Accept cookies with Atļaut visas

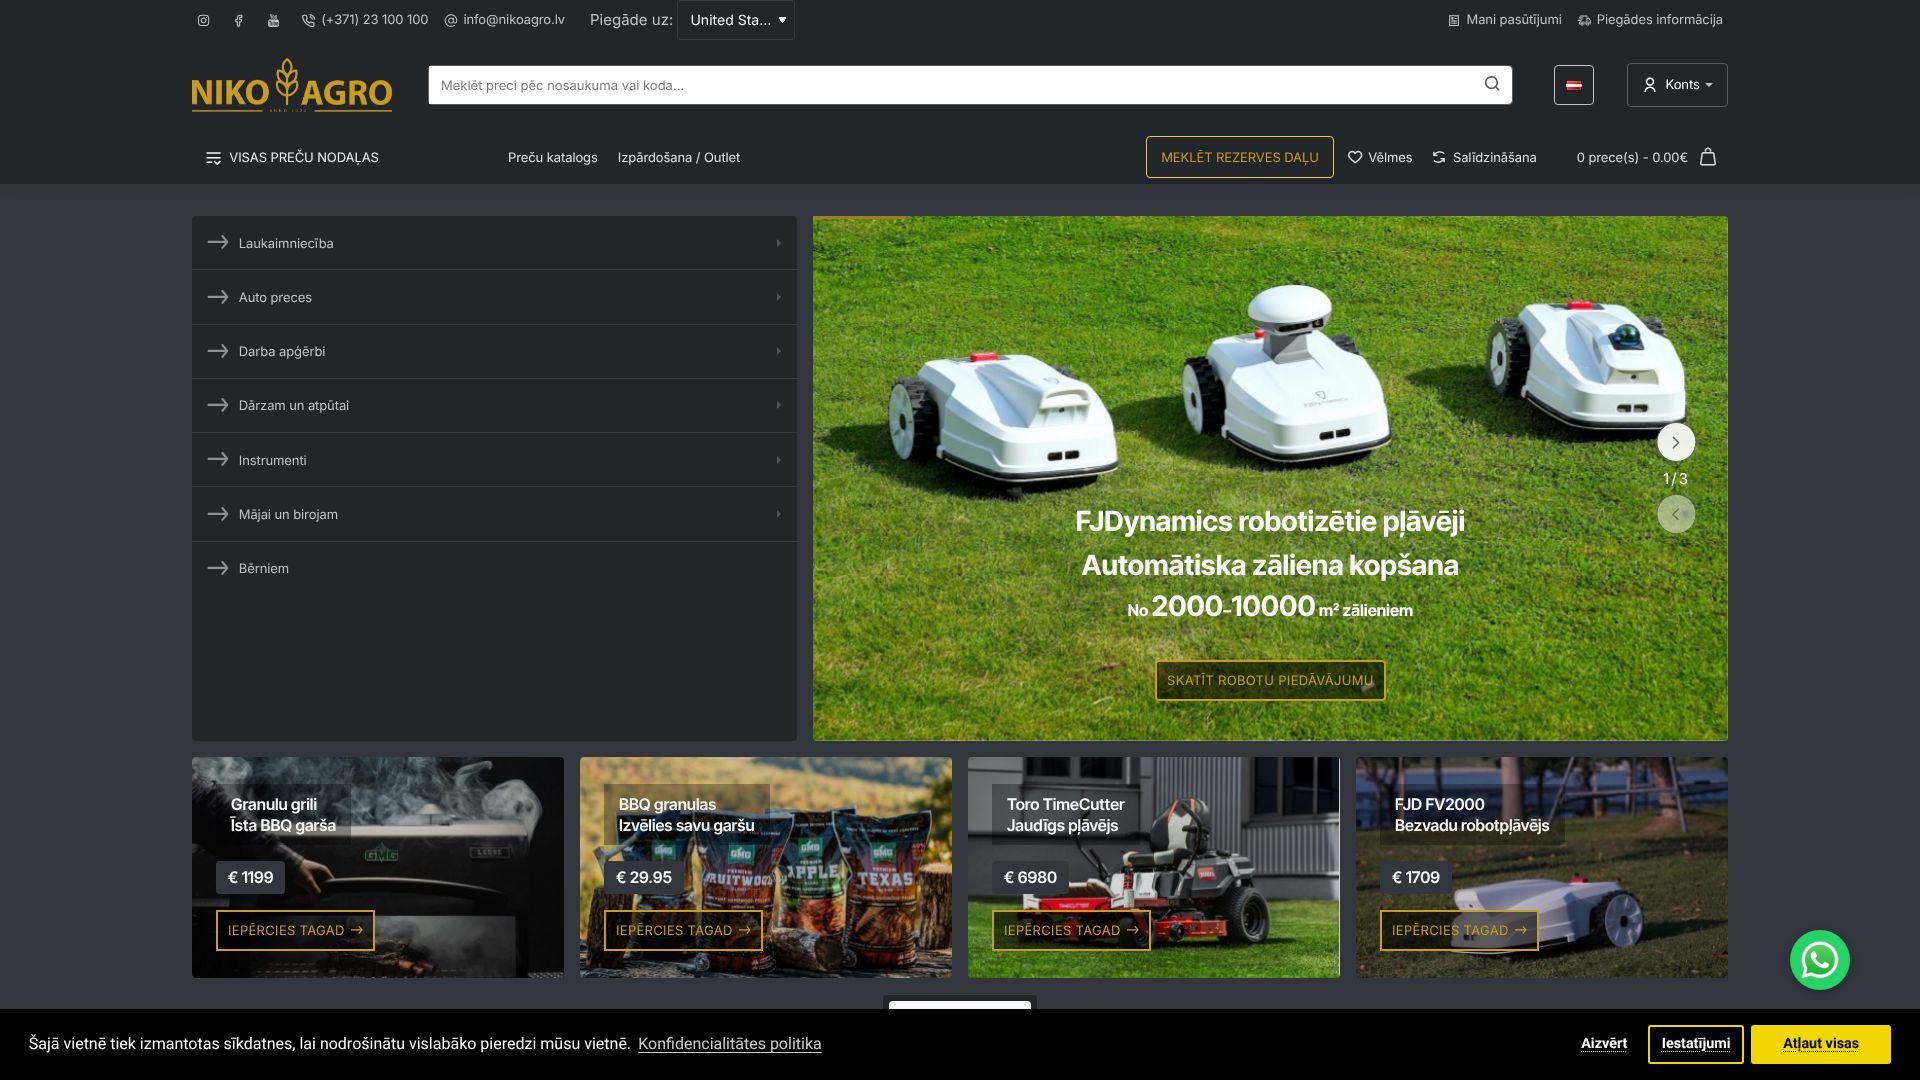(1821, 1044)
